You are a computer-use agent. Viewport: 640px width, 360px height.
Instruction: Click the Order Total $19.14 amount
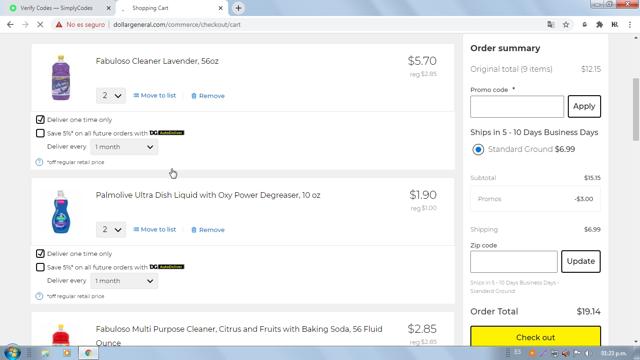pos(588,311)
